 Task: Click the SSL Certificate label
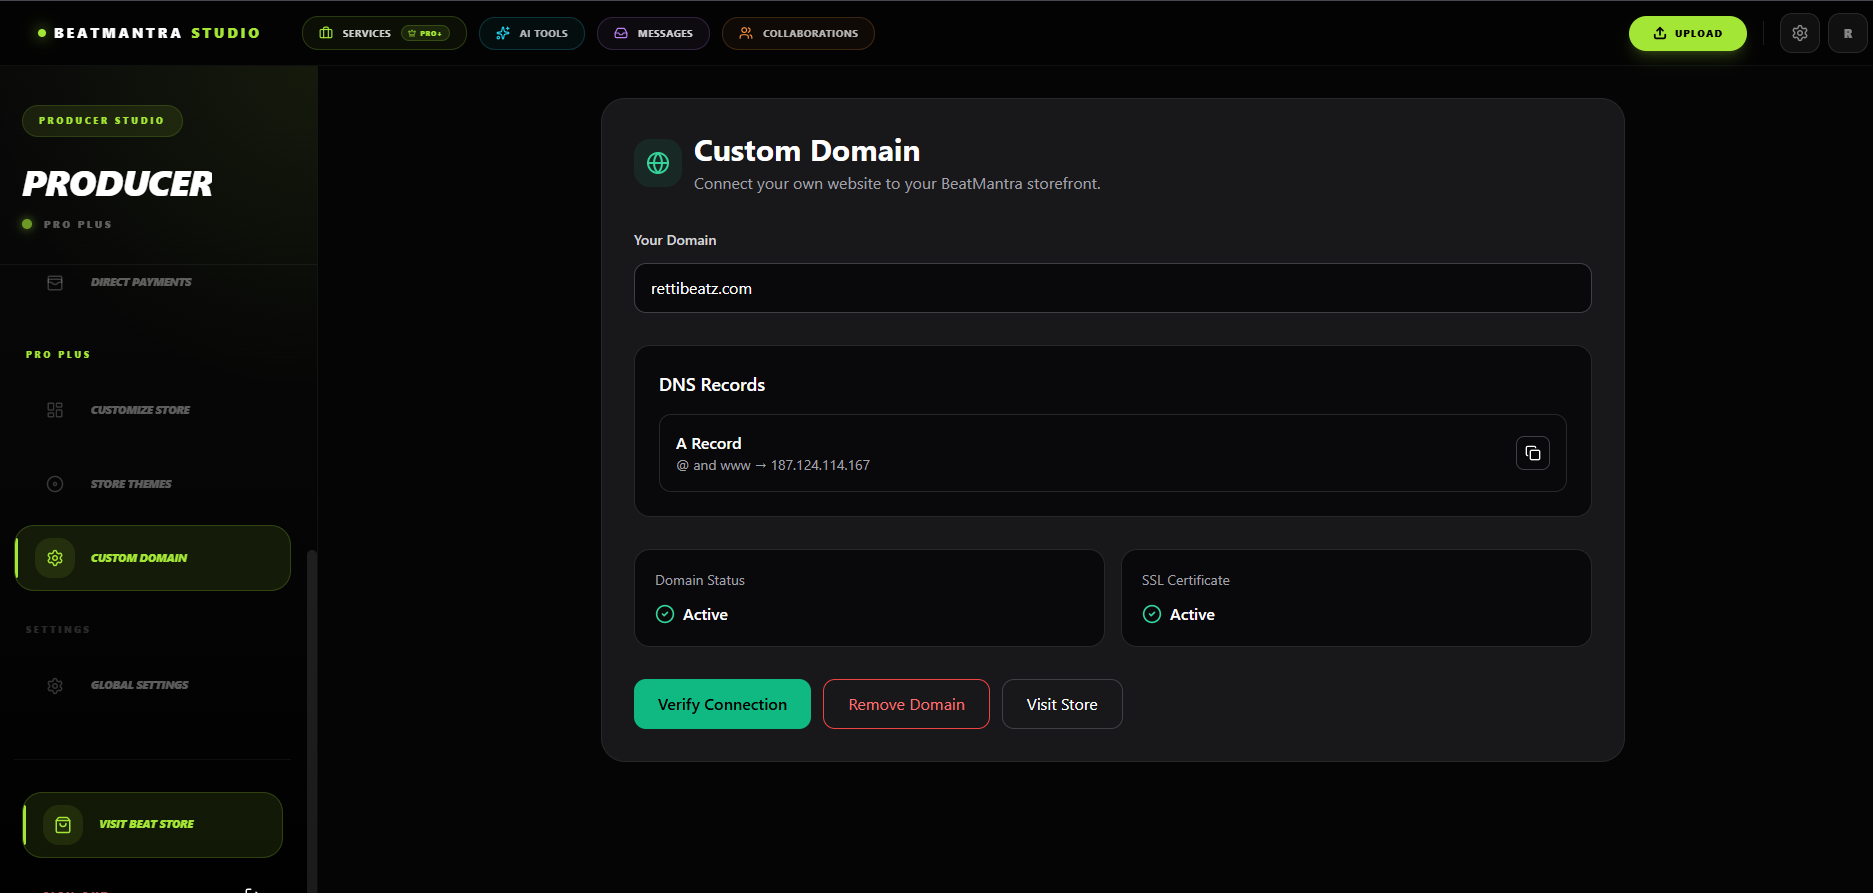[1186, 580]
